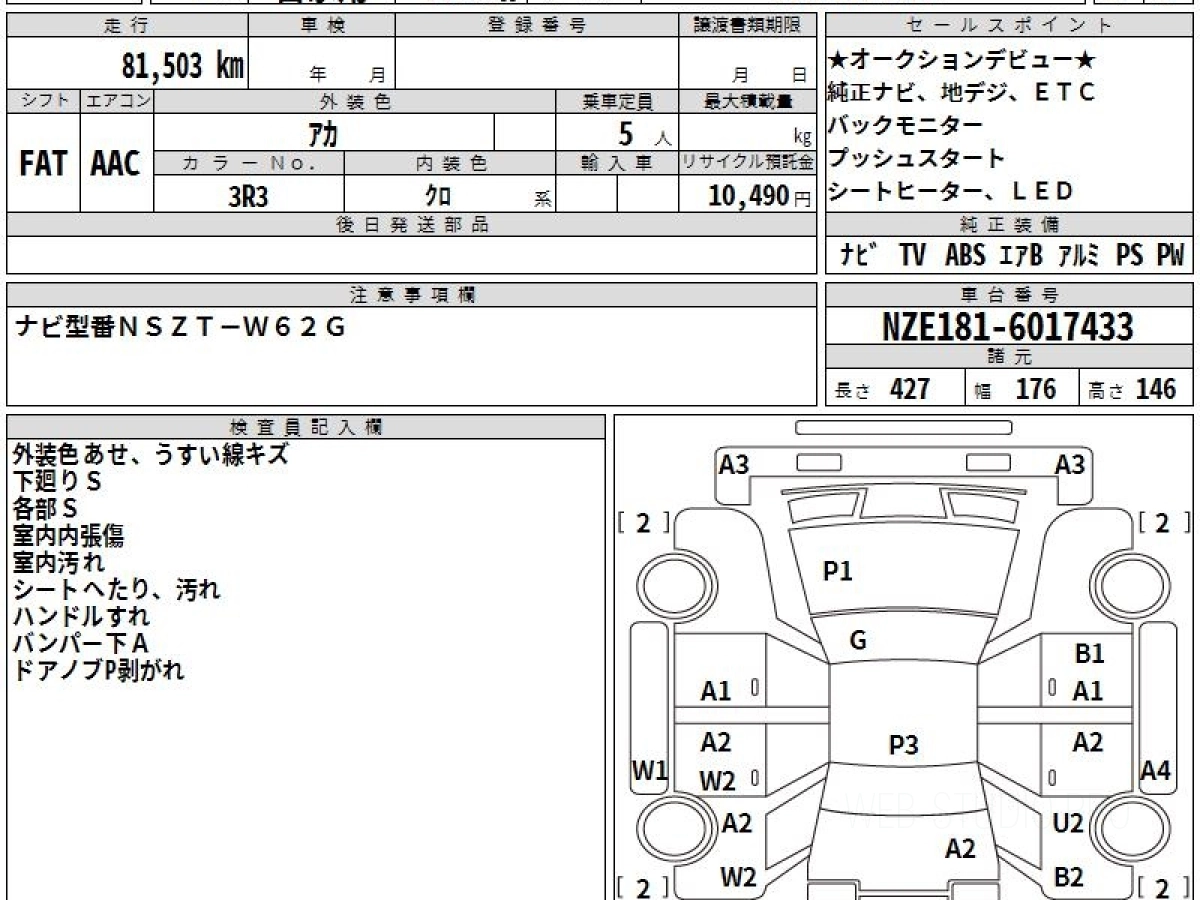Click the 譲渡書類期限 header cell
1200x900 pixels.
(x=747, y=26)
